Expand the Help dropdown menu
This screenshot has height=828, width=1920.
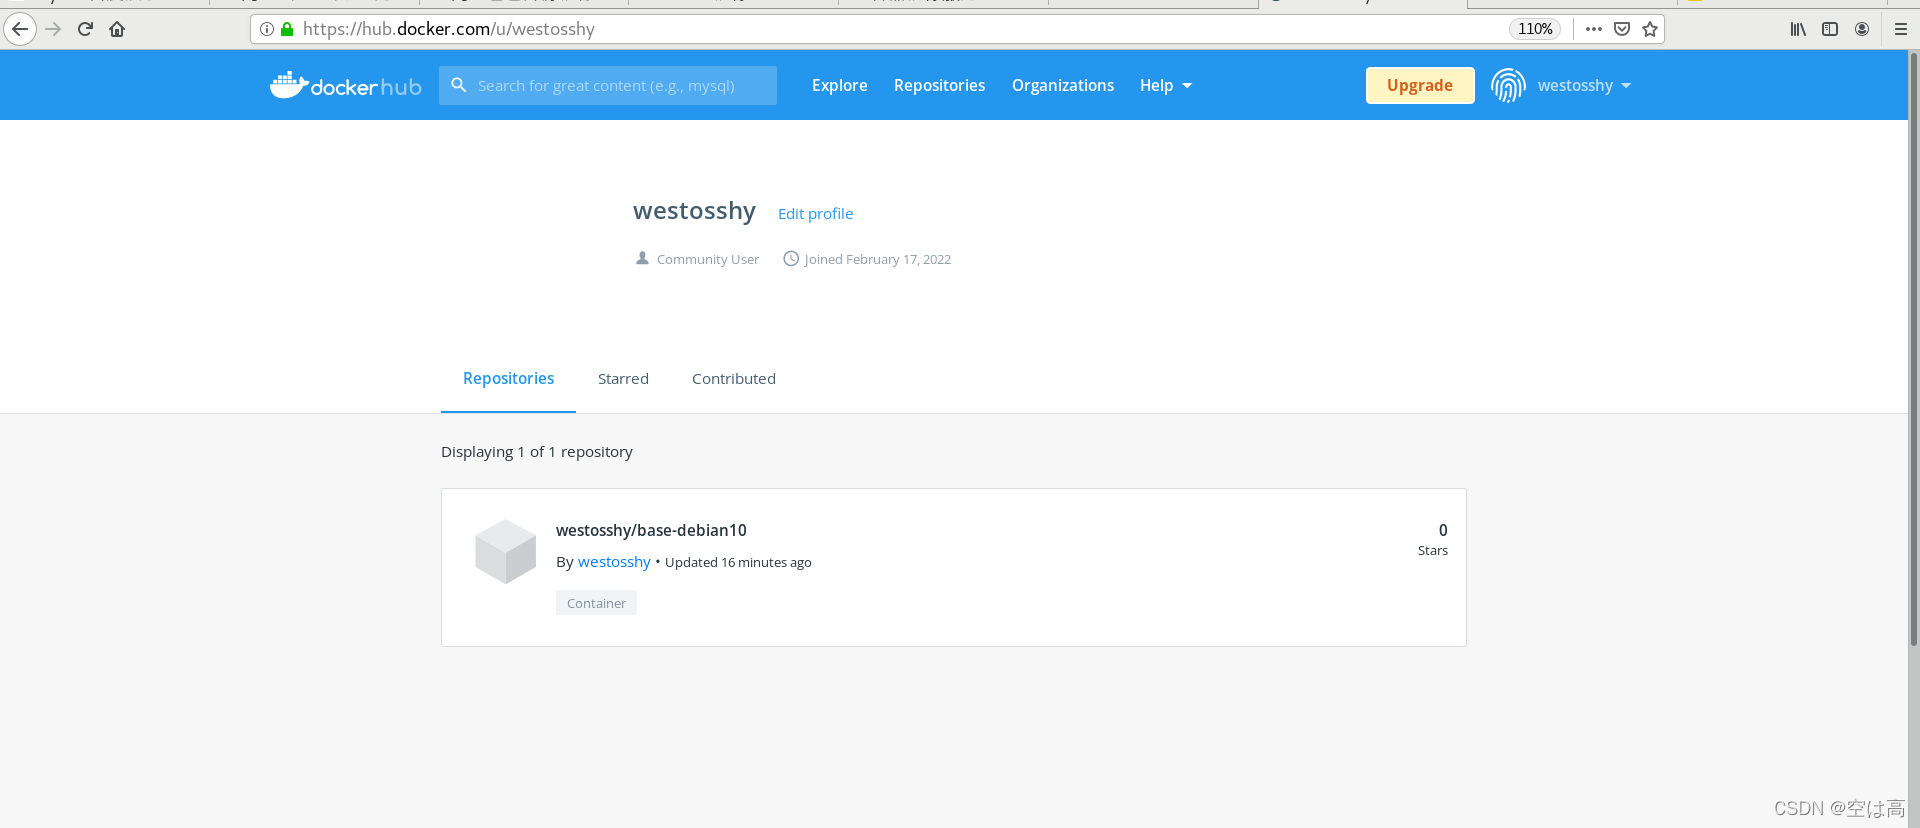tap(1166, 86)
